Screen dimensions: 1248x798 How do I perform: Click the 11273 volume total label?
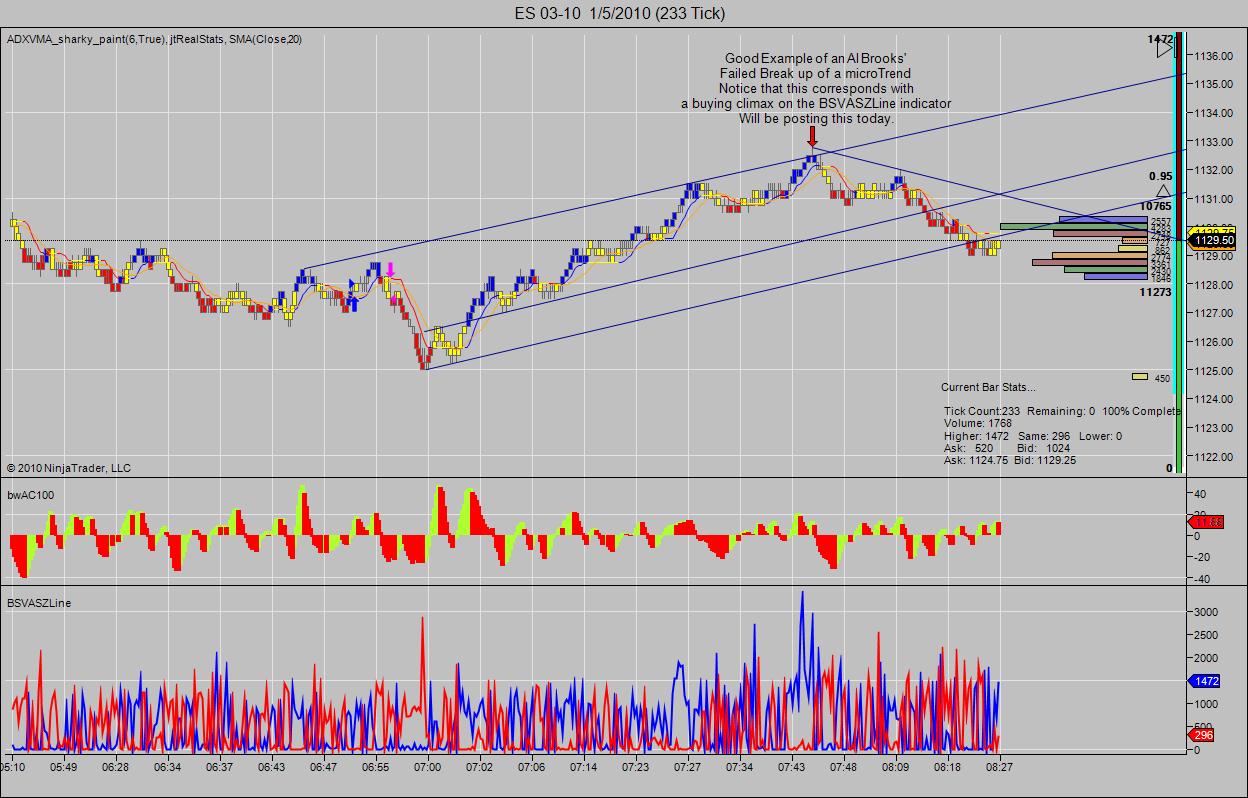1155,293
